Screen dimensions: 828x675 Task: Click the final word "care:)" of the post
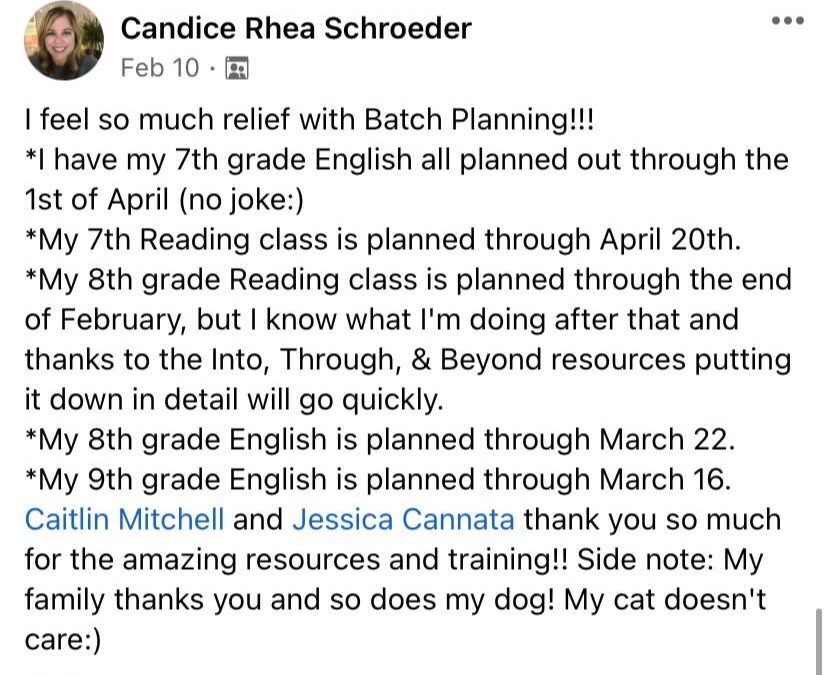tap(63, 640)
